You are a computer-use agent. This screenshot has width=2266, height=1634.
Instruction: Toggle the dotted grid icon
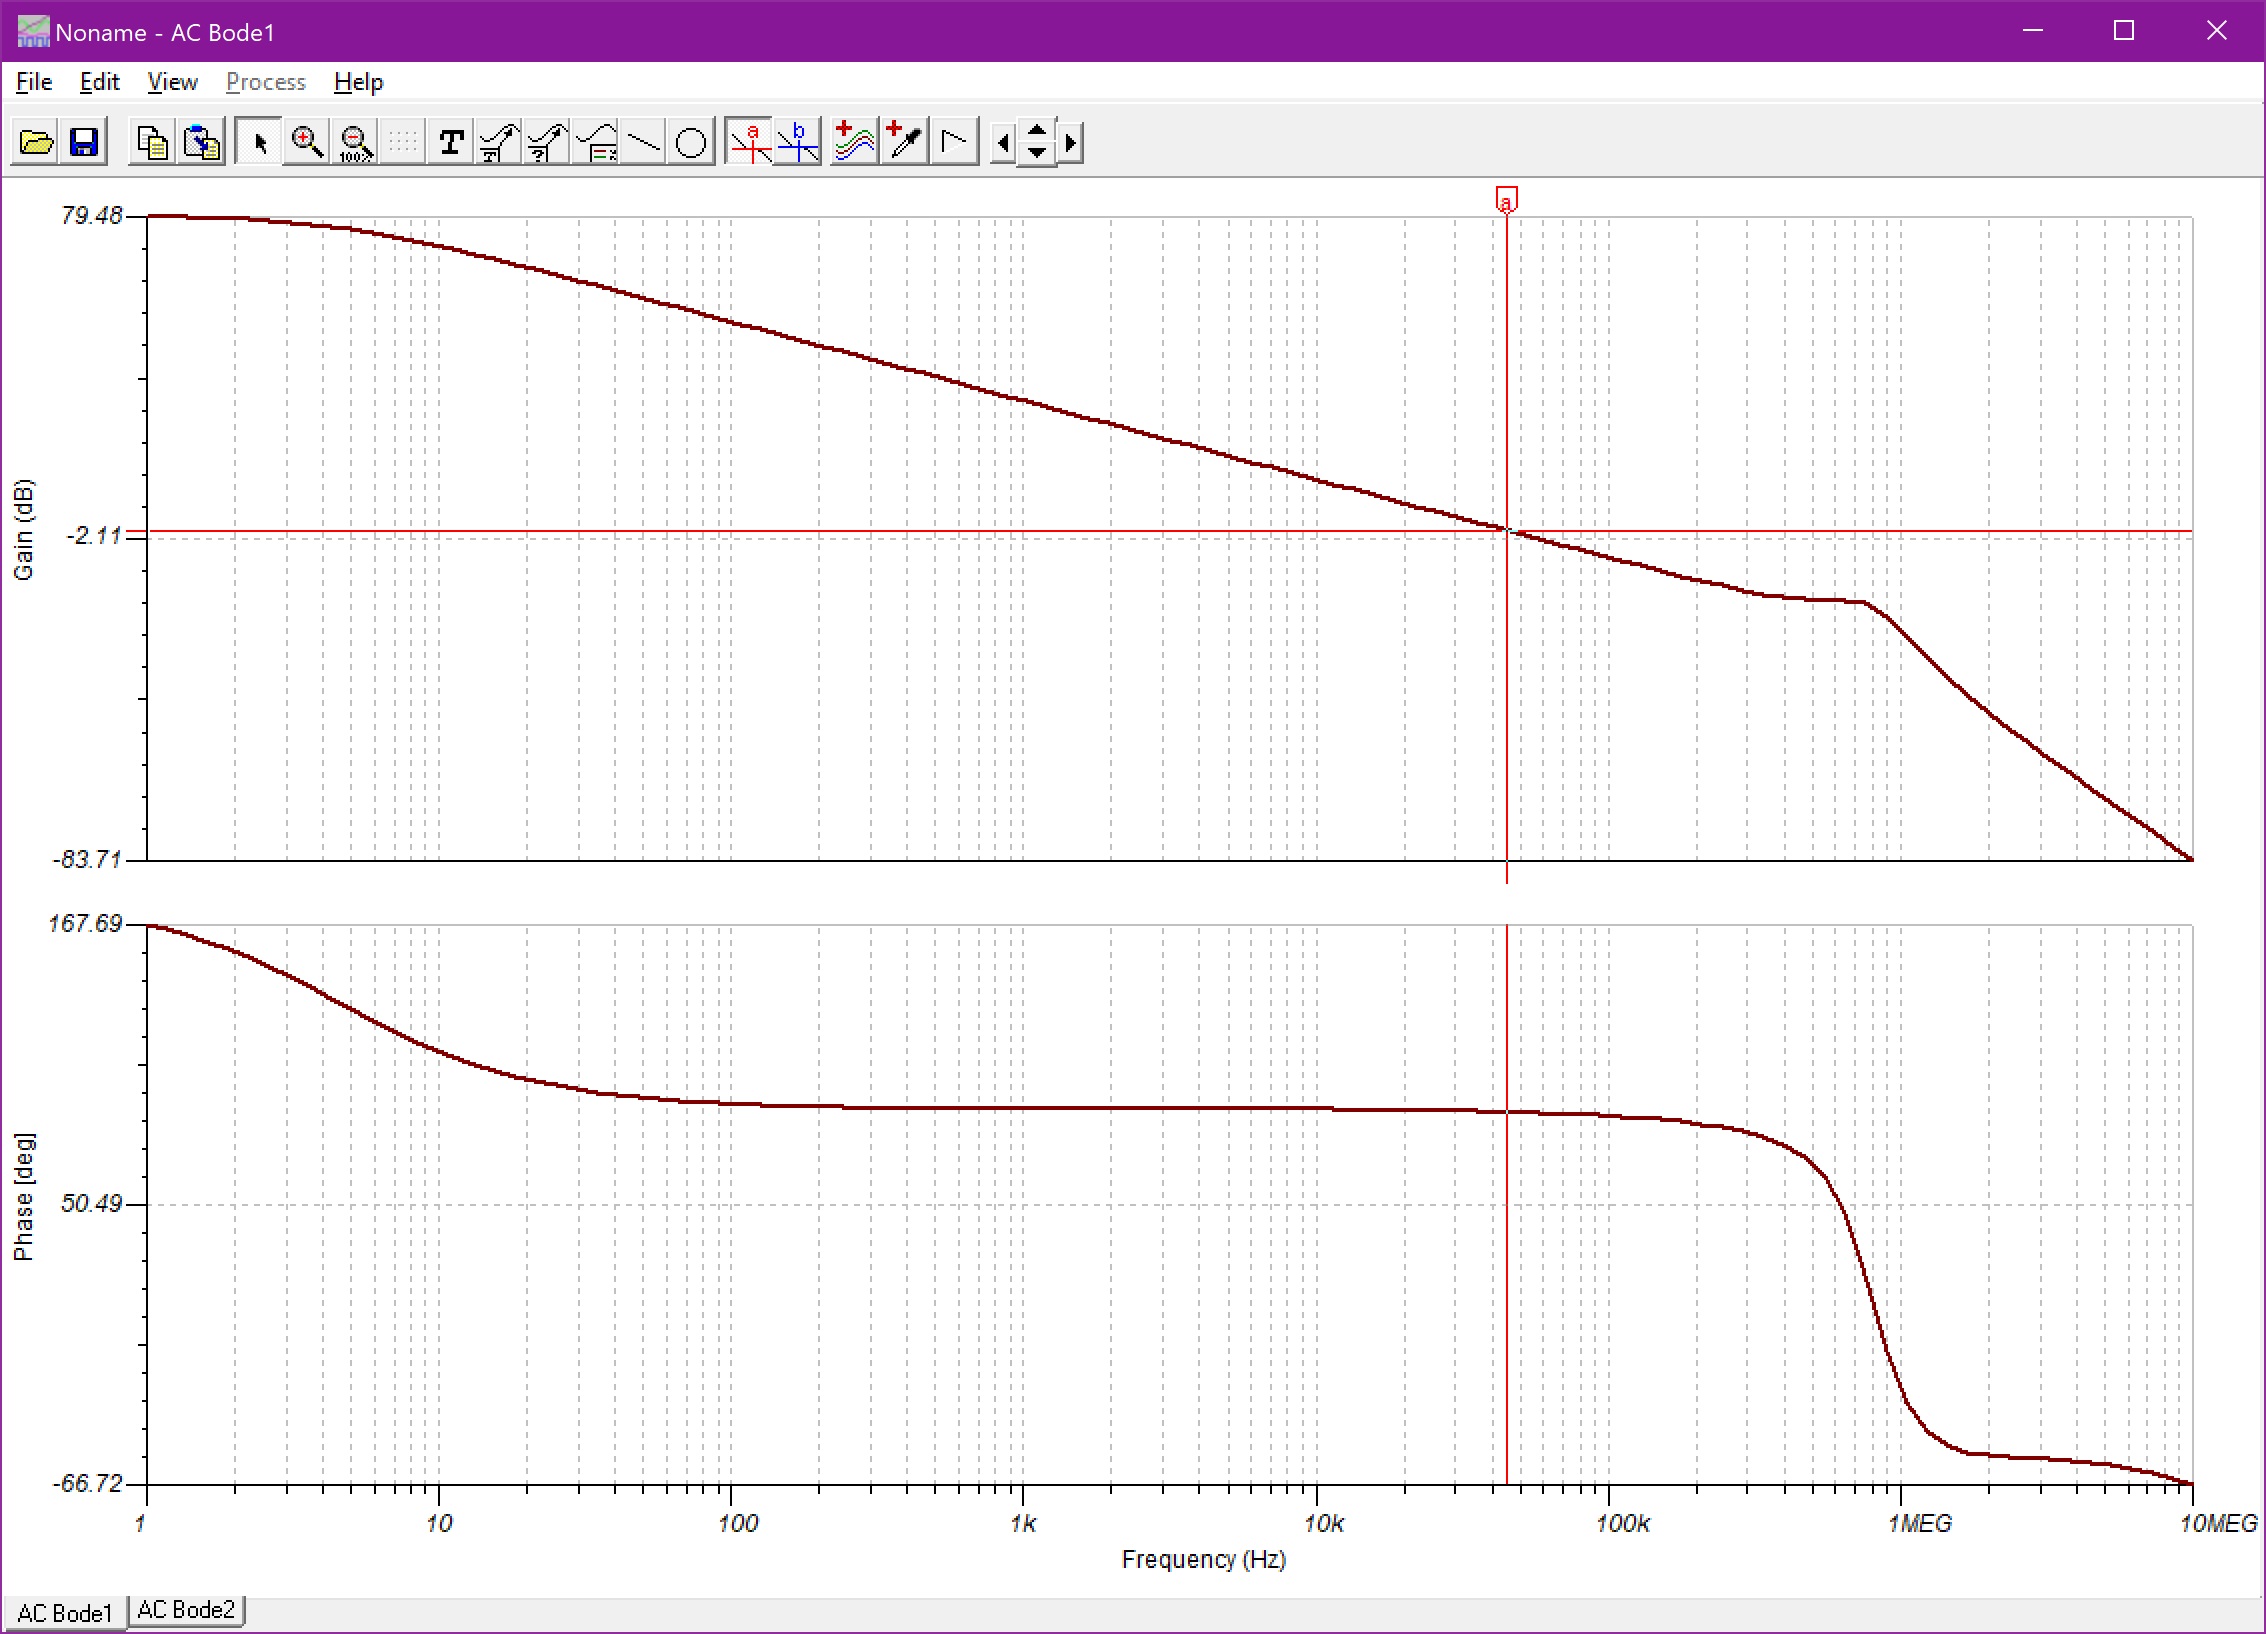(403, 142)
